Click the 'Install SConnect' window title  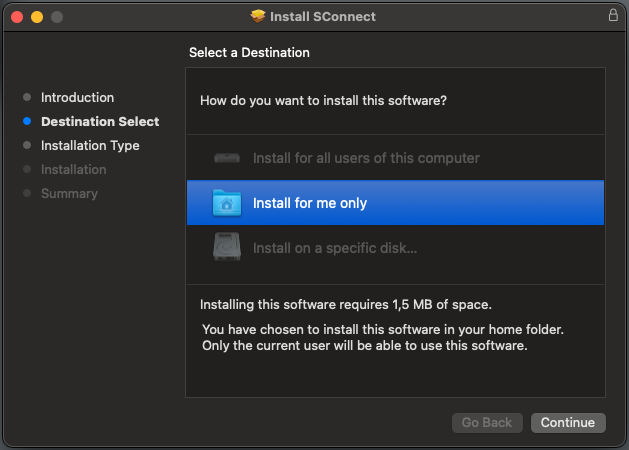pyautogui.click(x=323, y=16)
